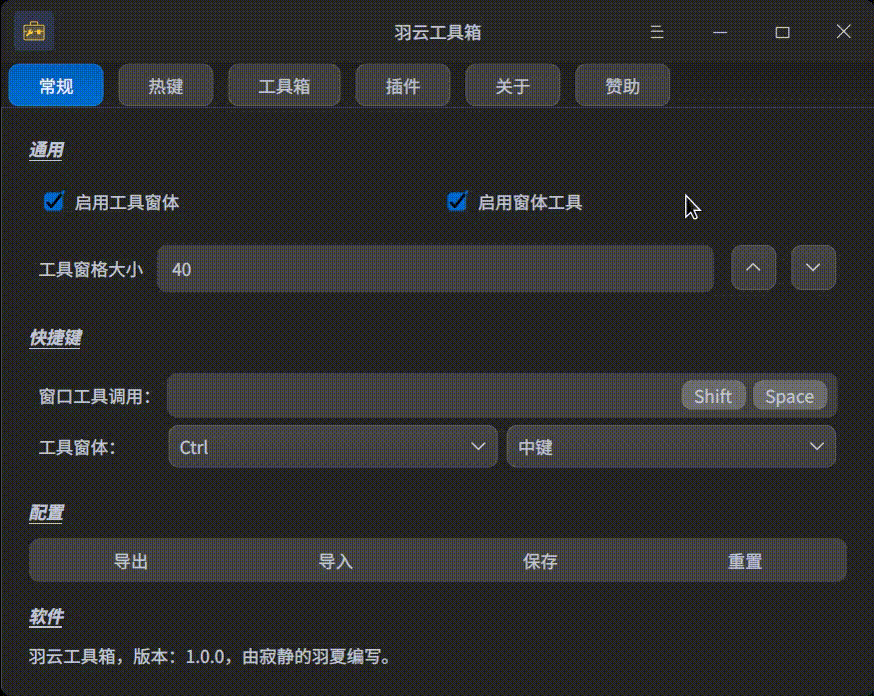Open the 关于 tab

point(512,86)
